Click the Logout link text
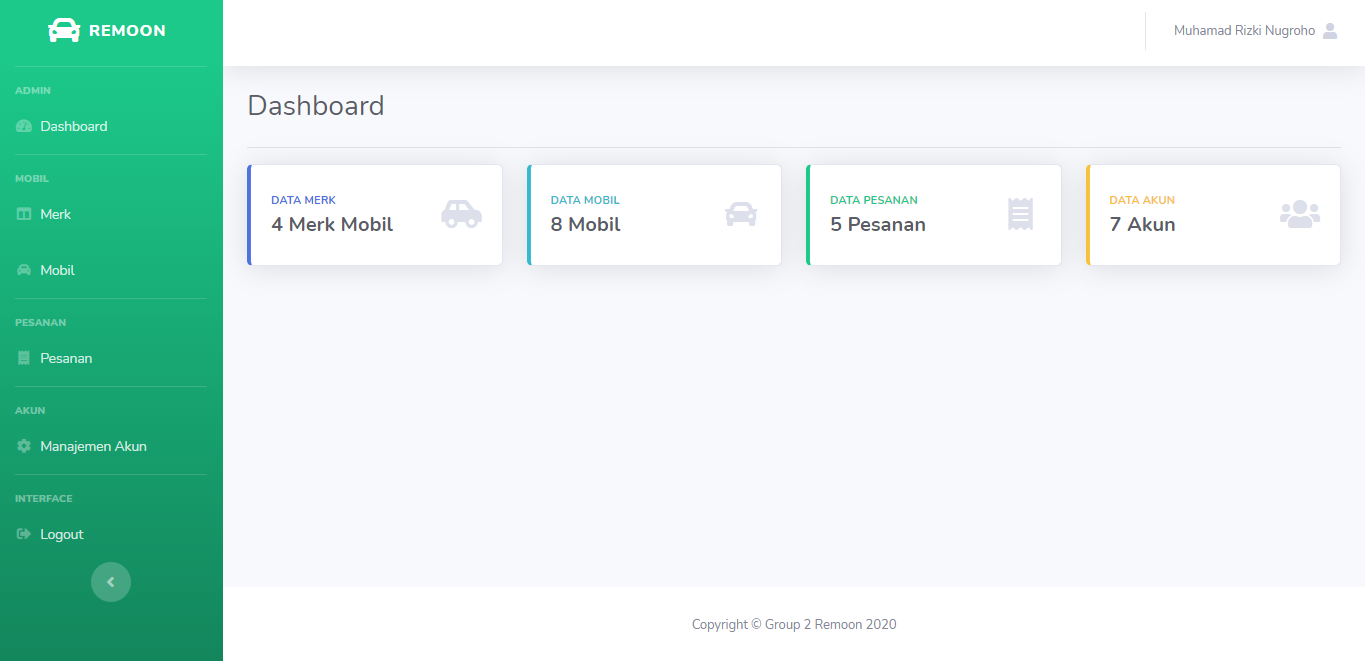 pos(62,535)
